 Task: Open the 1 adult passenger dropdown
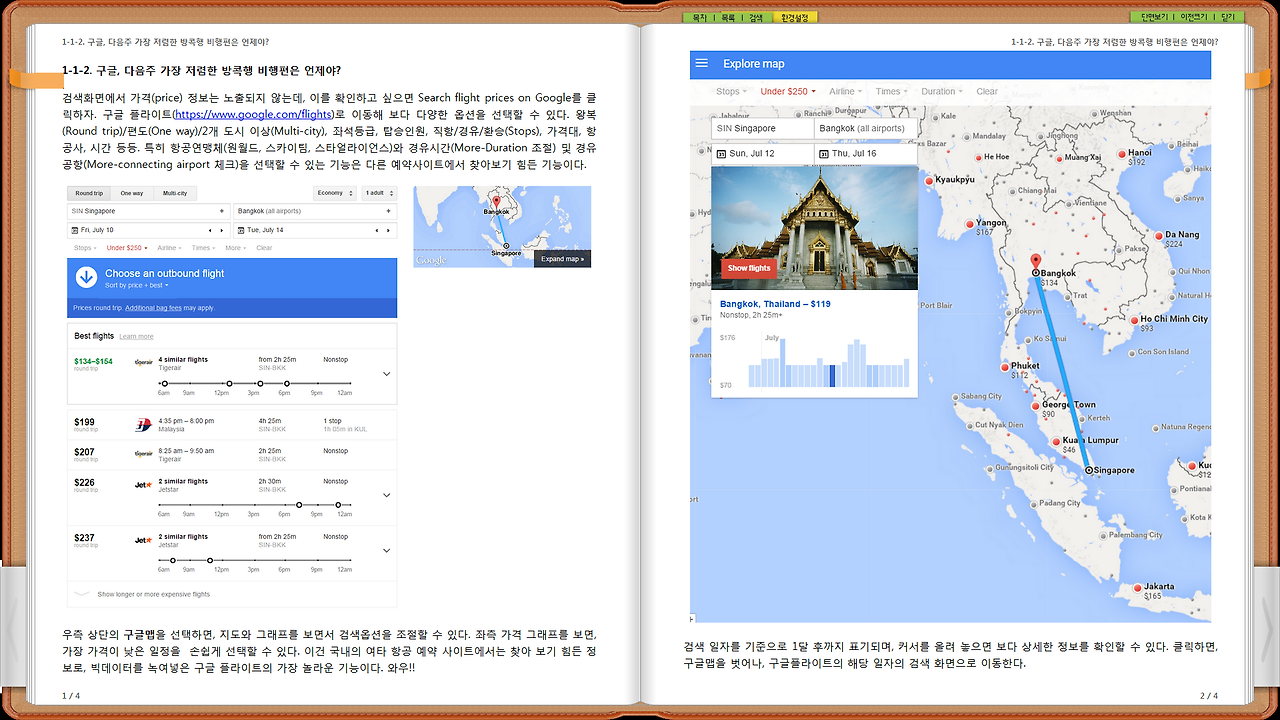(x=379, y=193)
